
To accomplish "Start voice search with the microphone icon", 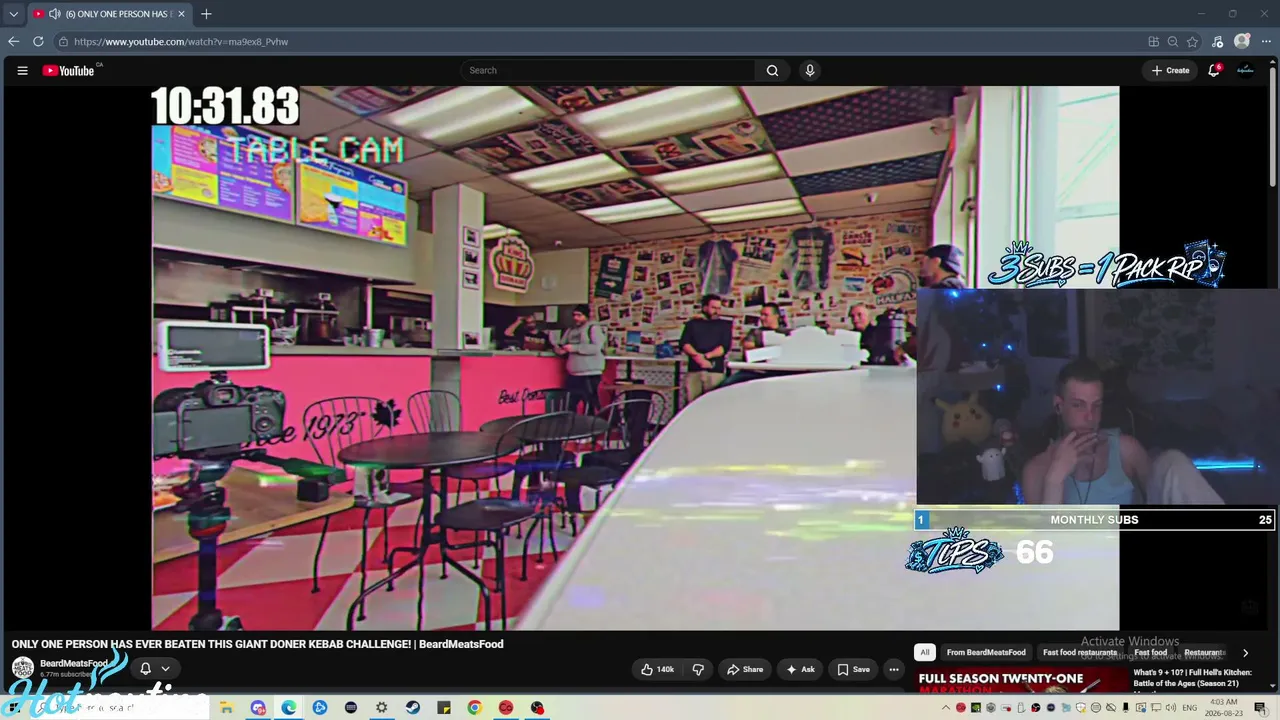I will 810,71.
